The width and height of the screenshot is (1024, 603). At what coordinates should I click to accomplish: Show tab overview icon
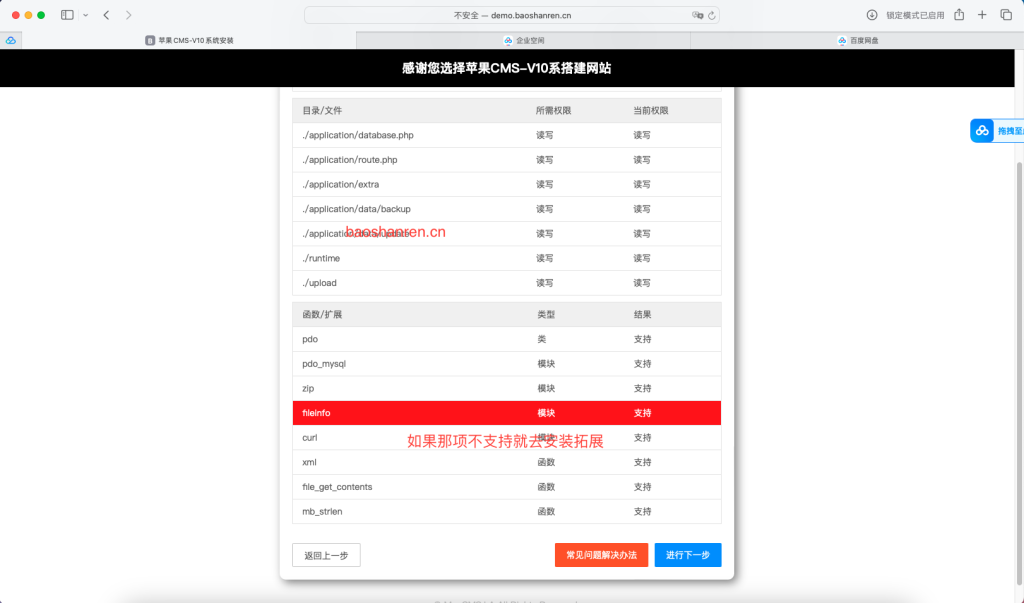(x=1006, y=14)
